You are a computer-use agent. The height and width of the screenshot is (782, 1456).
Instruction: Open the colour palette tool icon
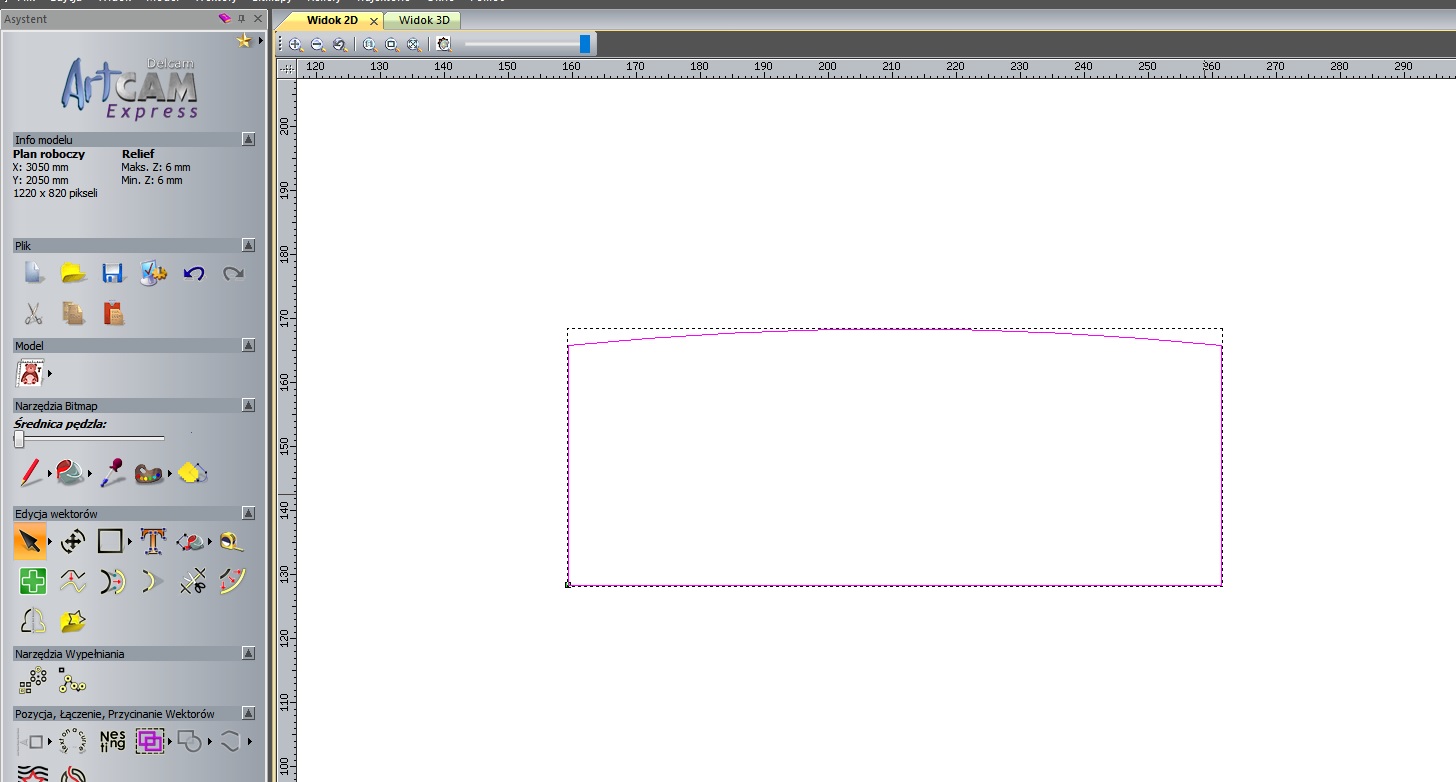click(150, 473)
